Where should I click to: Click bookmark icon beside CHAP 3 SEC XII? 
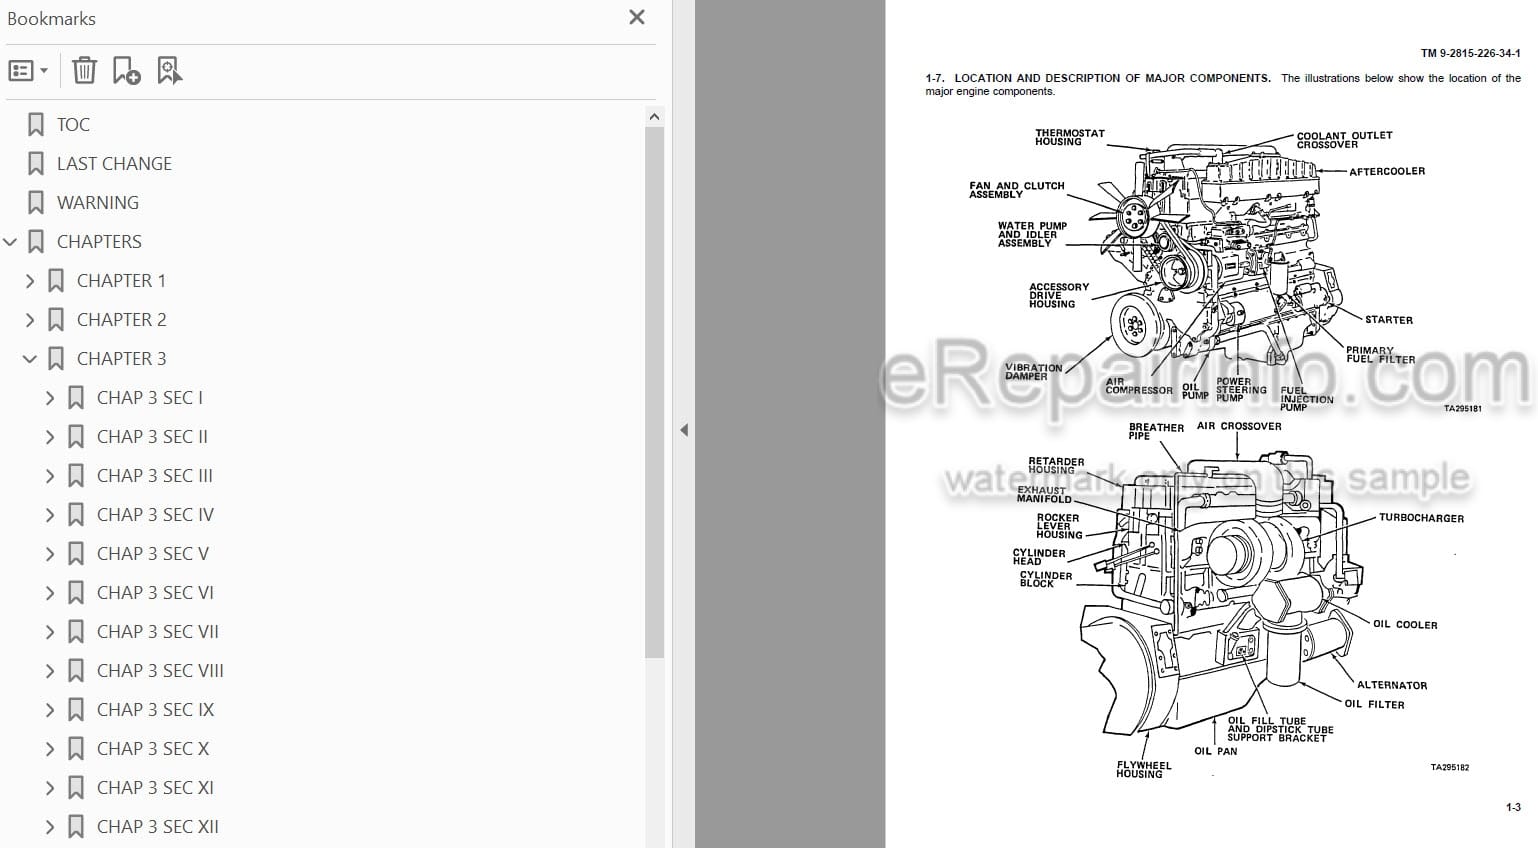click(x=76, y=827)
